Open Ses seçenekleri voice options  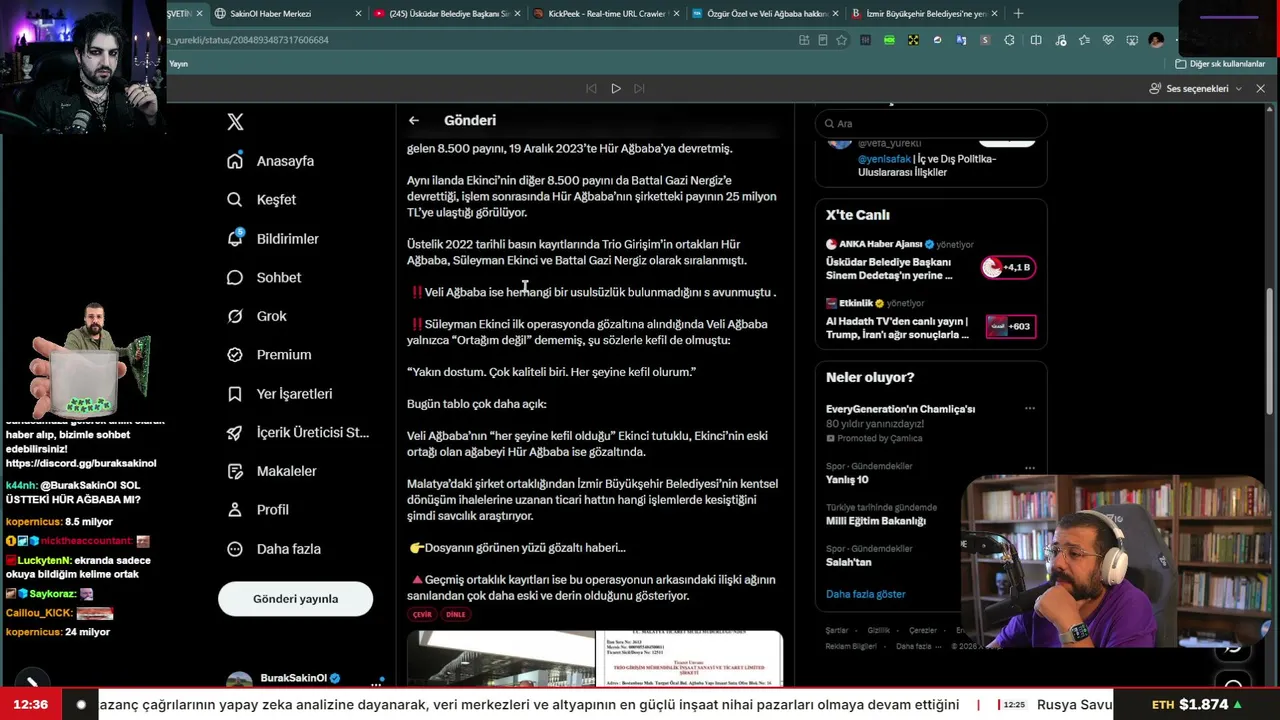[x=1195, y=88]
